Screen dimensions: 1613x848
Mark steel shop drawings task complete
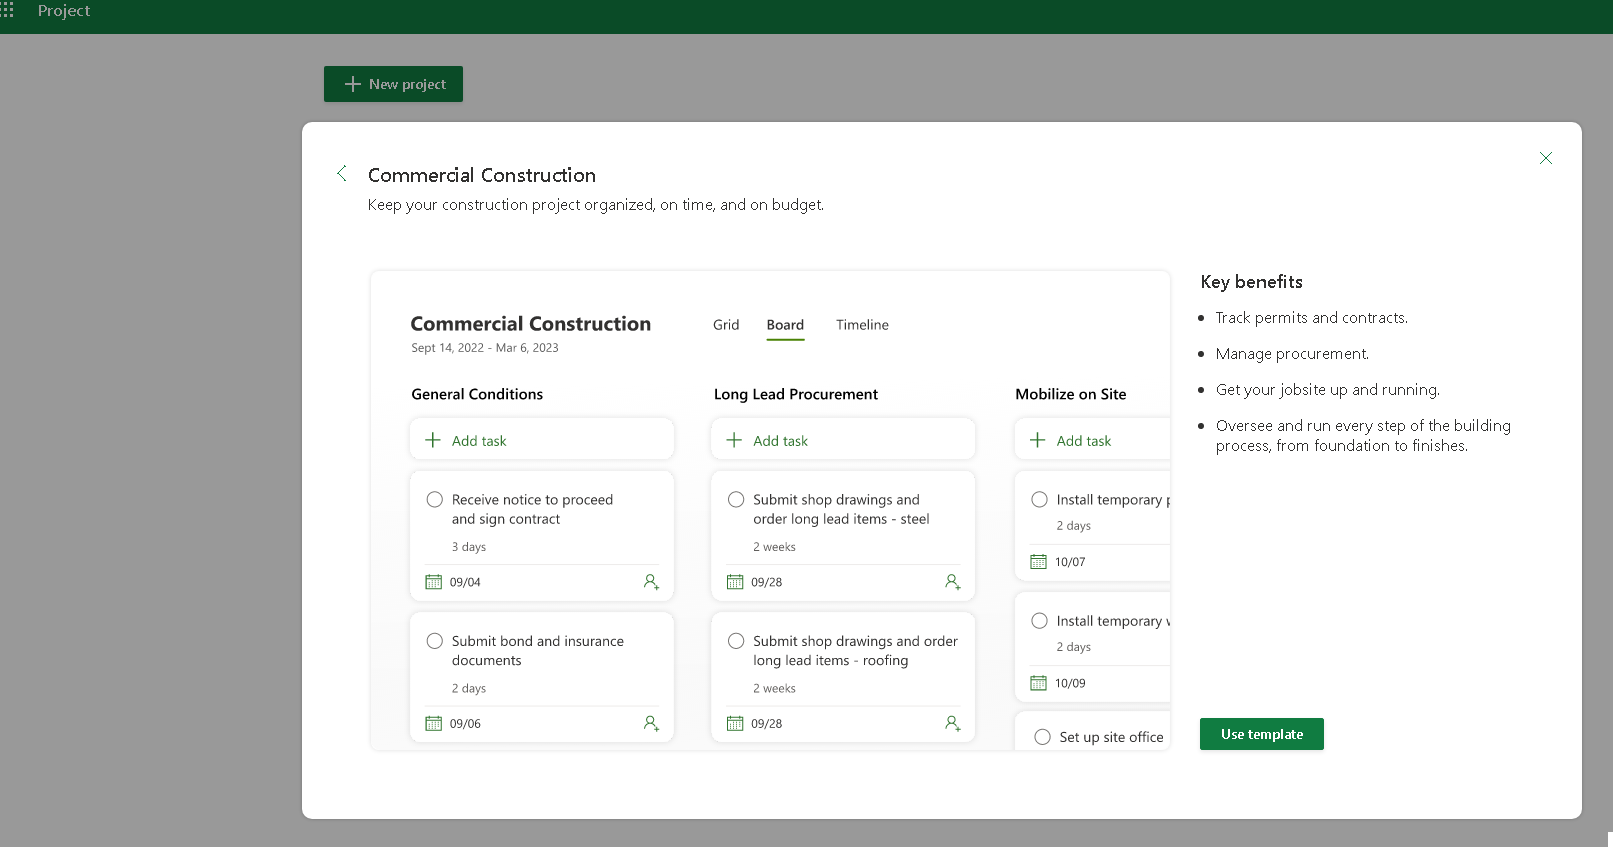[736, 499]
